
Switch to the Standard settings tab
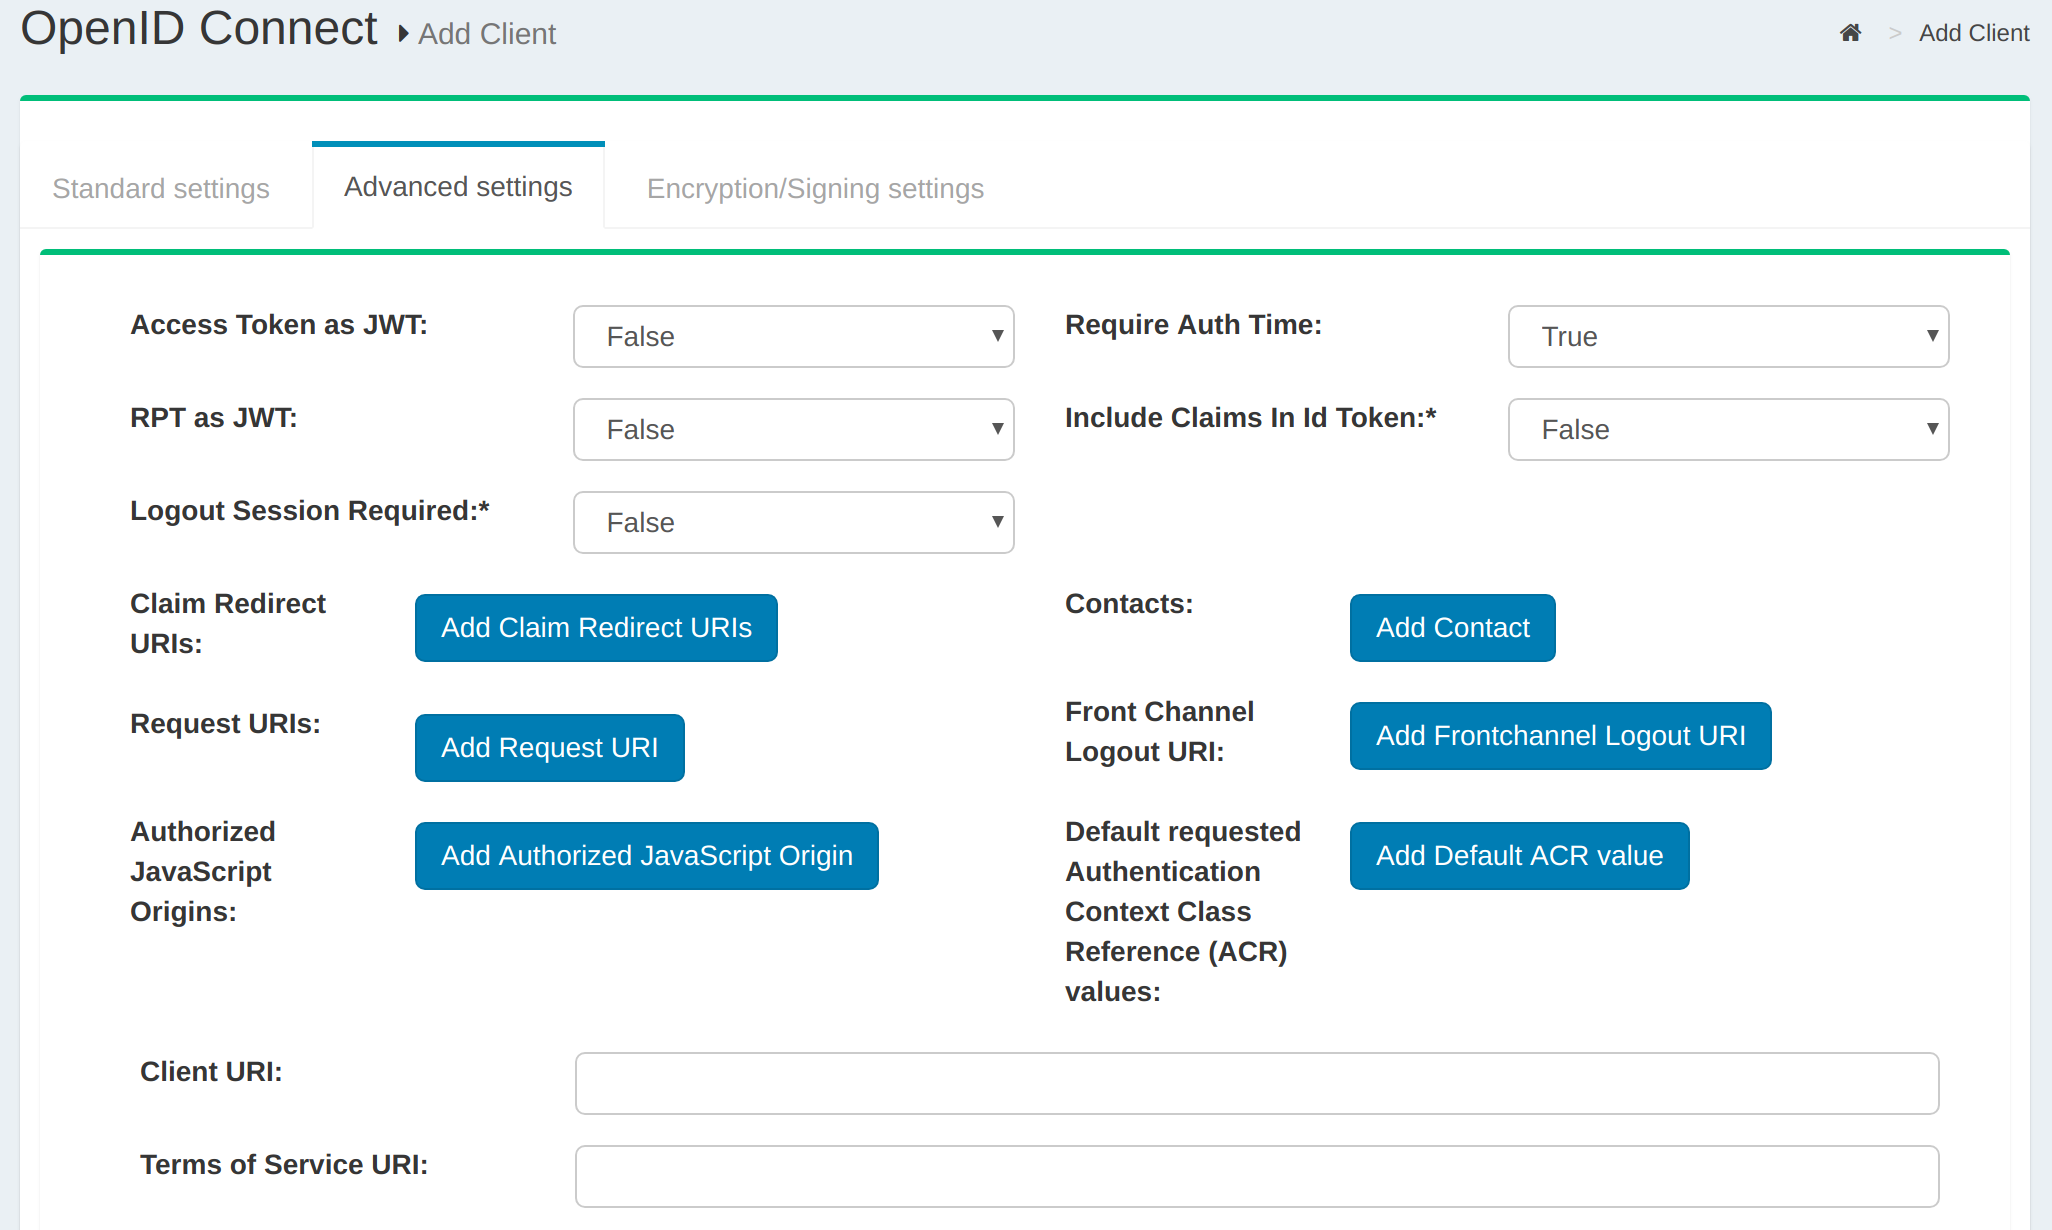click(160, 188)
